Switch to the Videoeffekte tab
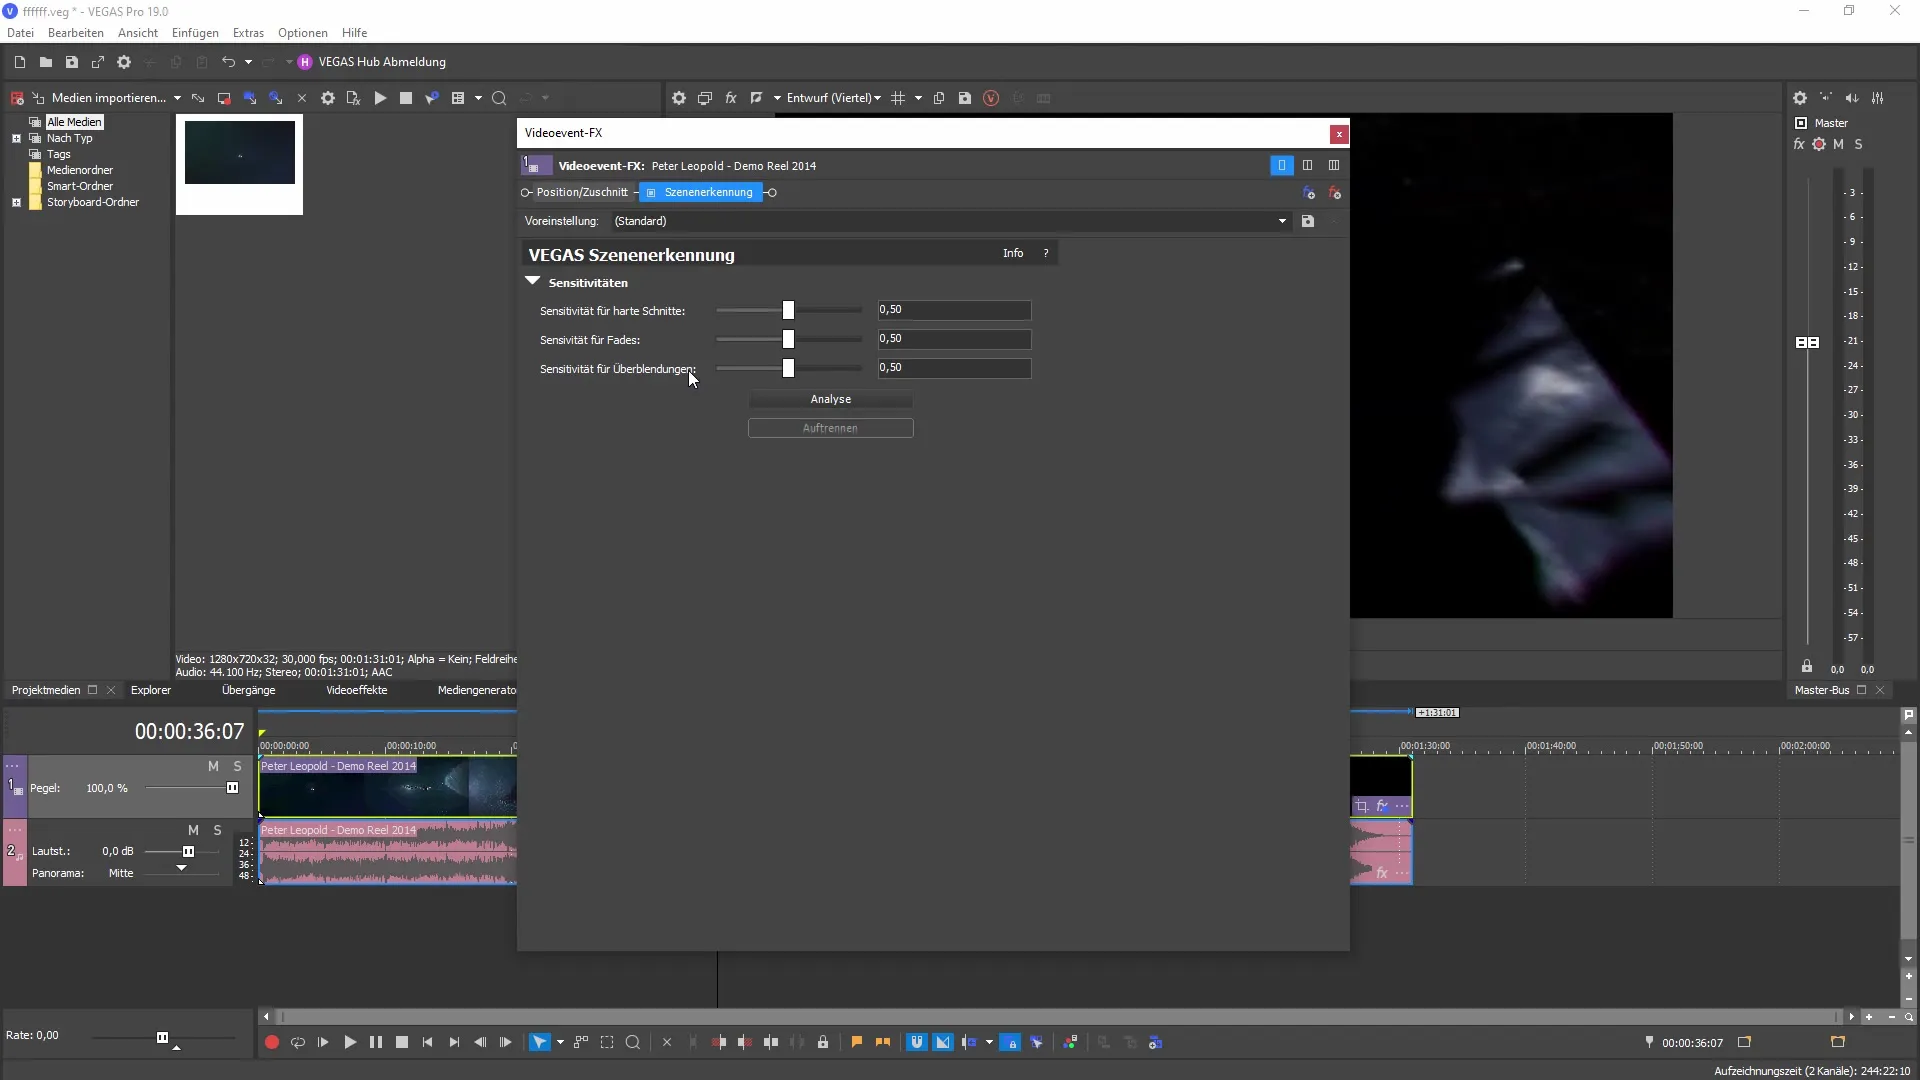The image size is (1920, 1080). point(357,690)
